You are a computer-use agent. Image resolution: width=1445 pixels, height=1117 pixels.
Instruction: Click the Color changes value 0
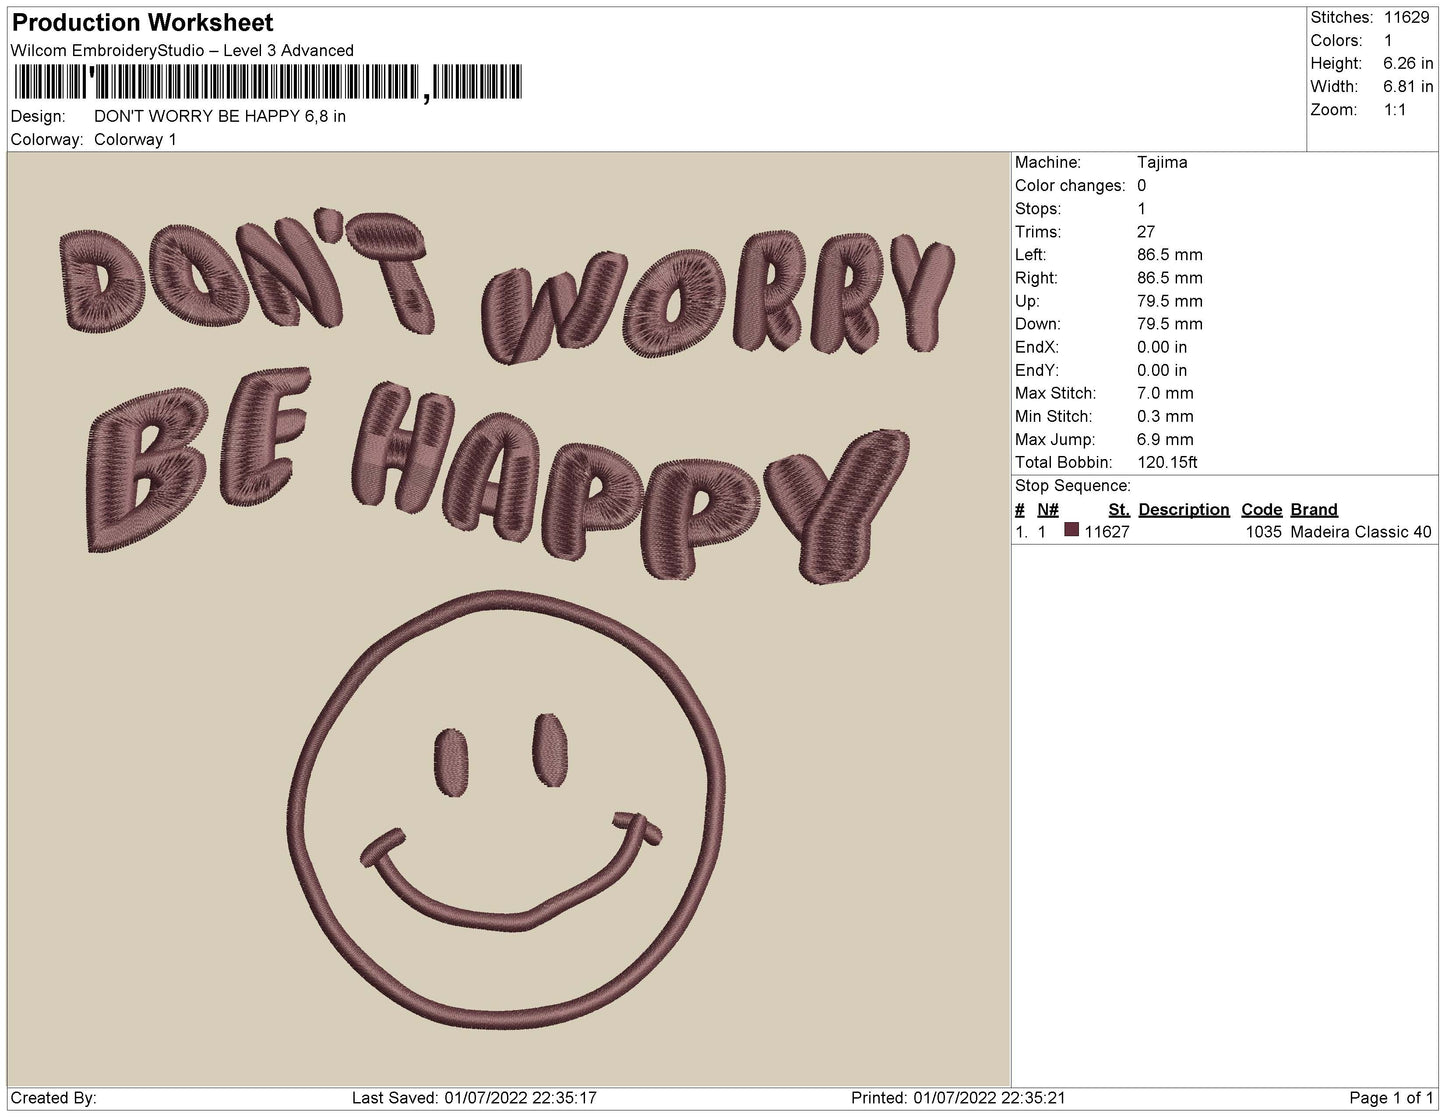click(1142, 185)
